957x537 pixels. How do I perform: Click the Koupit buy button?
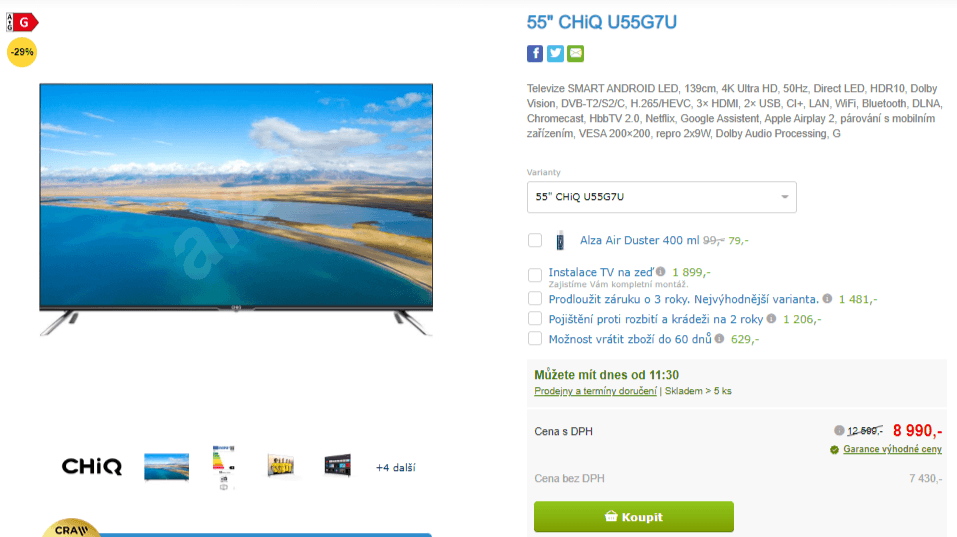pos(634,517)
